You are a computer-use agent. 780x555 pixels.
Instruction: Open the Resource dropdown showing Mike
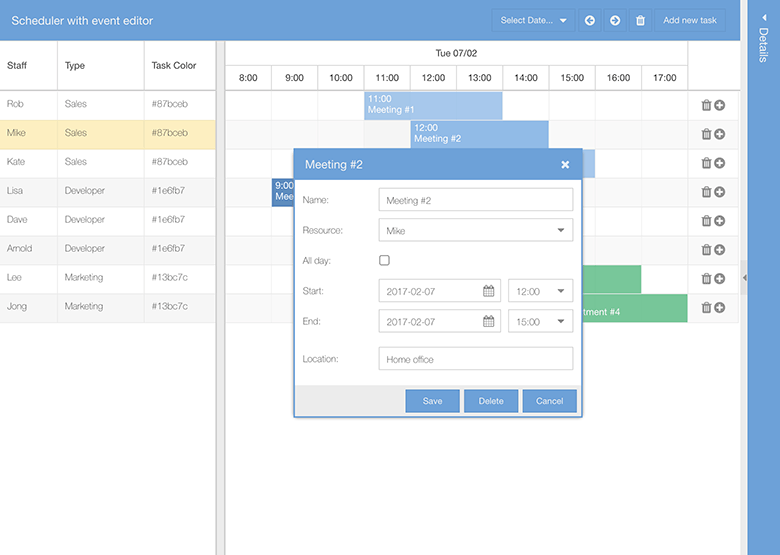(476, 230)
